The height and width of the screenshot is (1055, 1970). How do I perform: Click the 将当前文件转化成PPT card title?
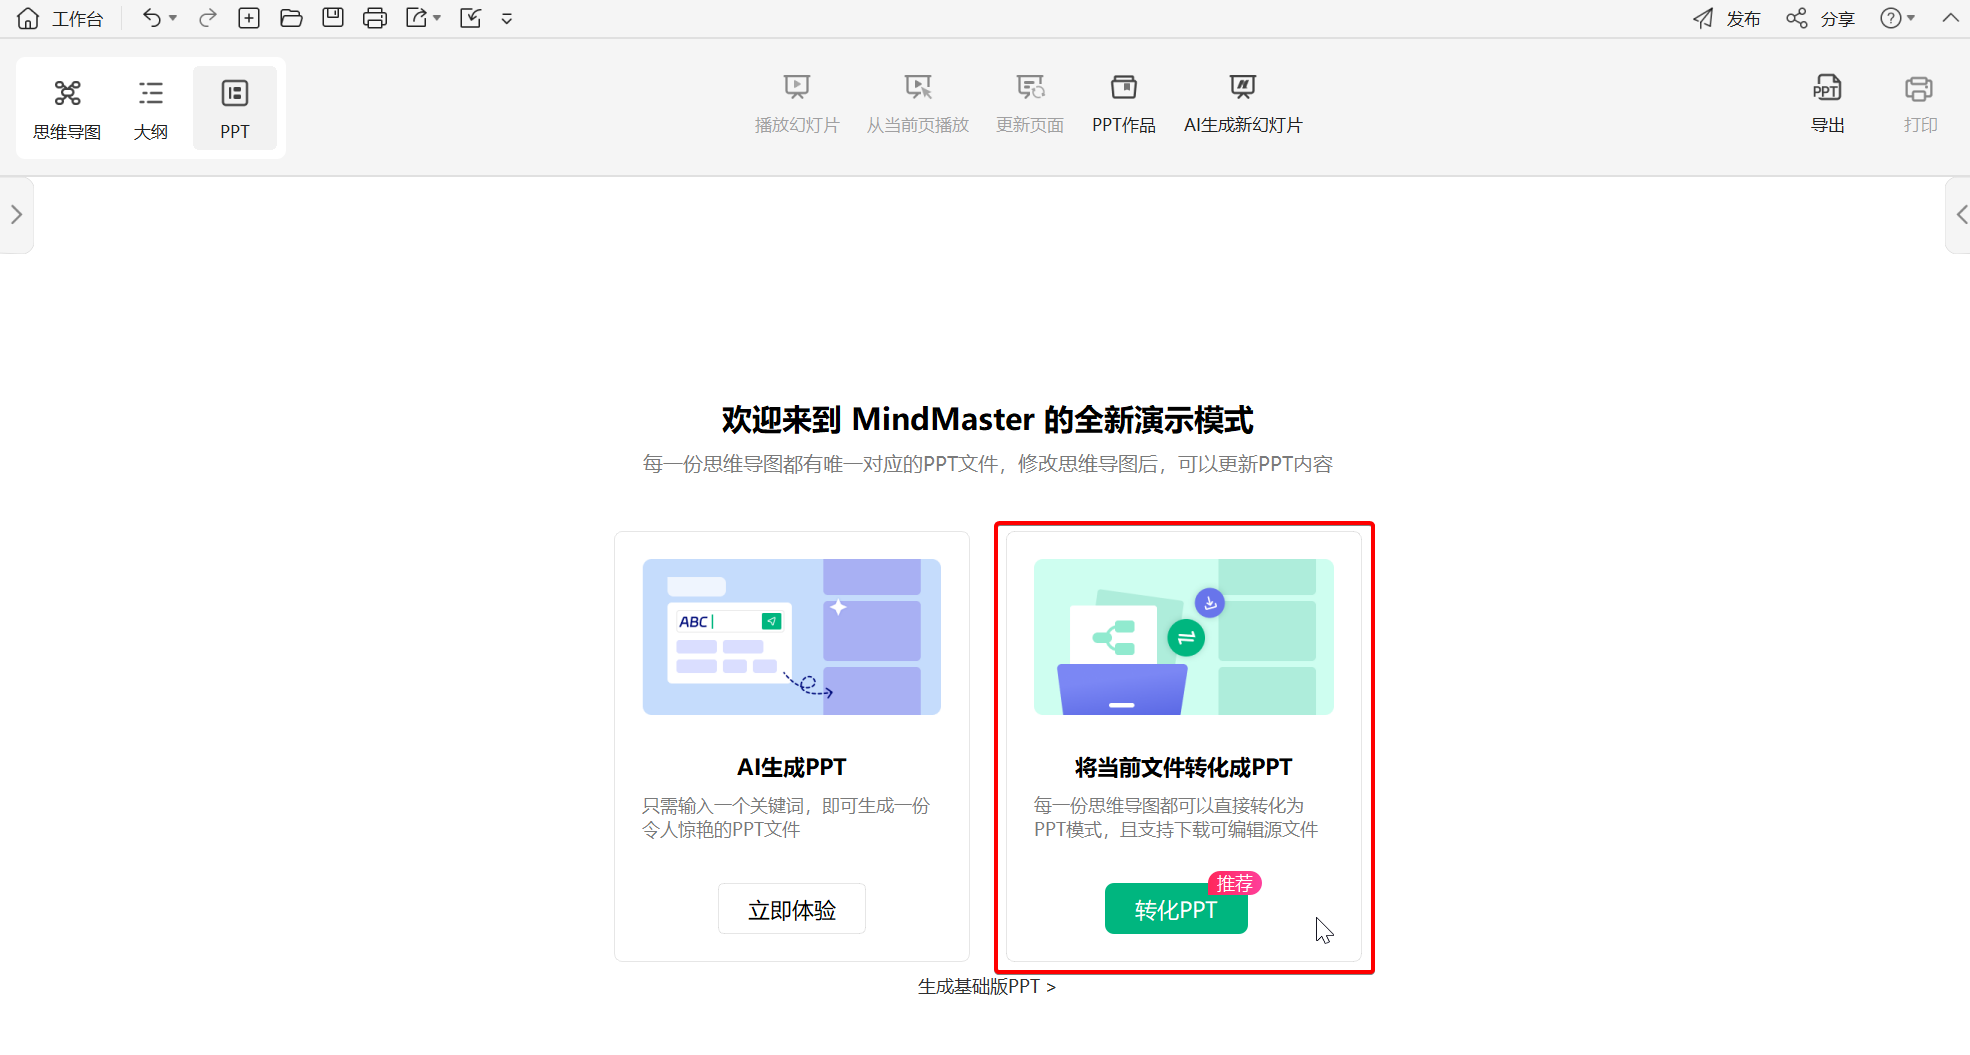pos(1183,767)
